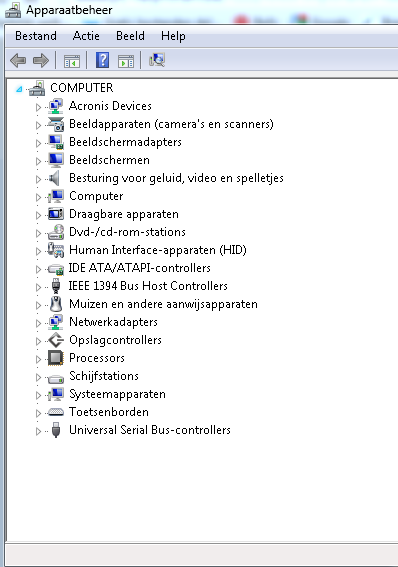Select the 'Systeemapparaten' label
398x567 pixels.
[x=117, y=395]
